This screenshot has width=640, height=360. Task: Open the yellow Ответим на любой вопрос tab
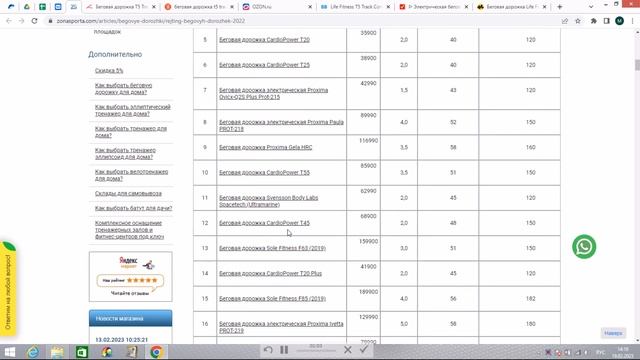(8, 289)
